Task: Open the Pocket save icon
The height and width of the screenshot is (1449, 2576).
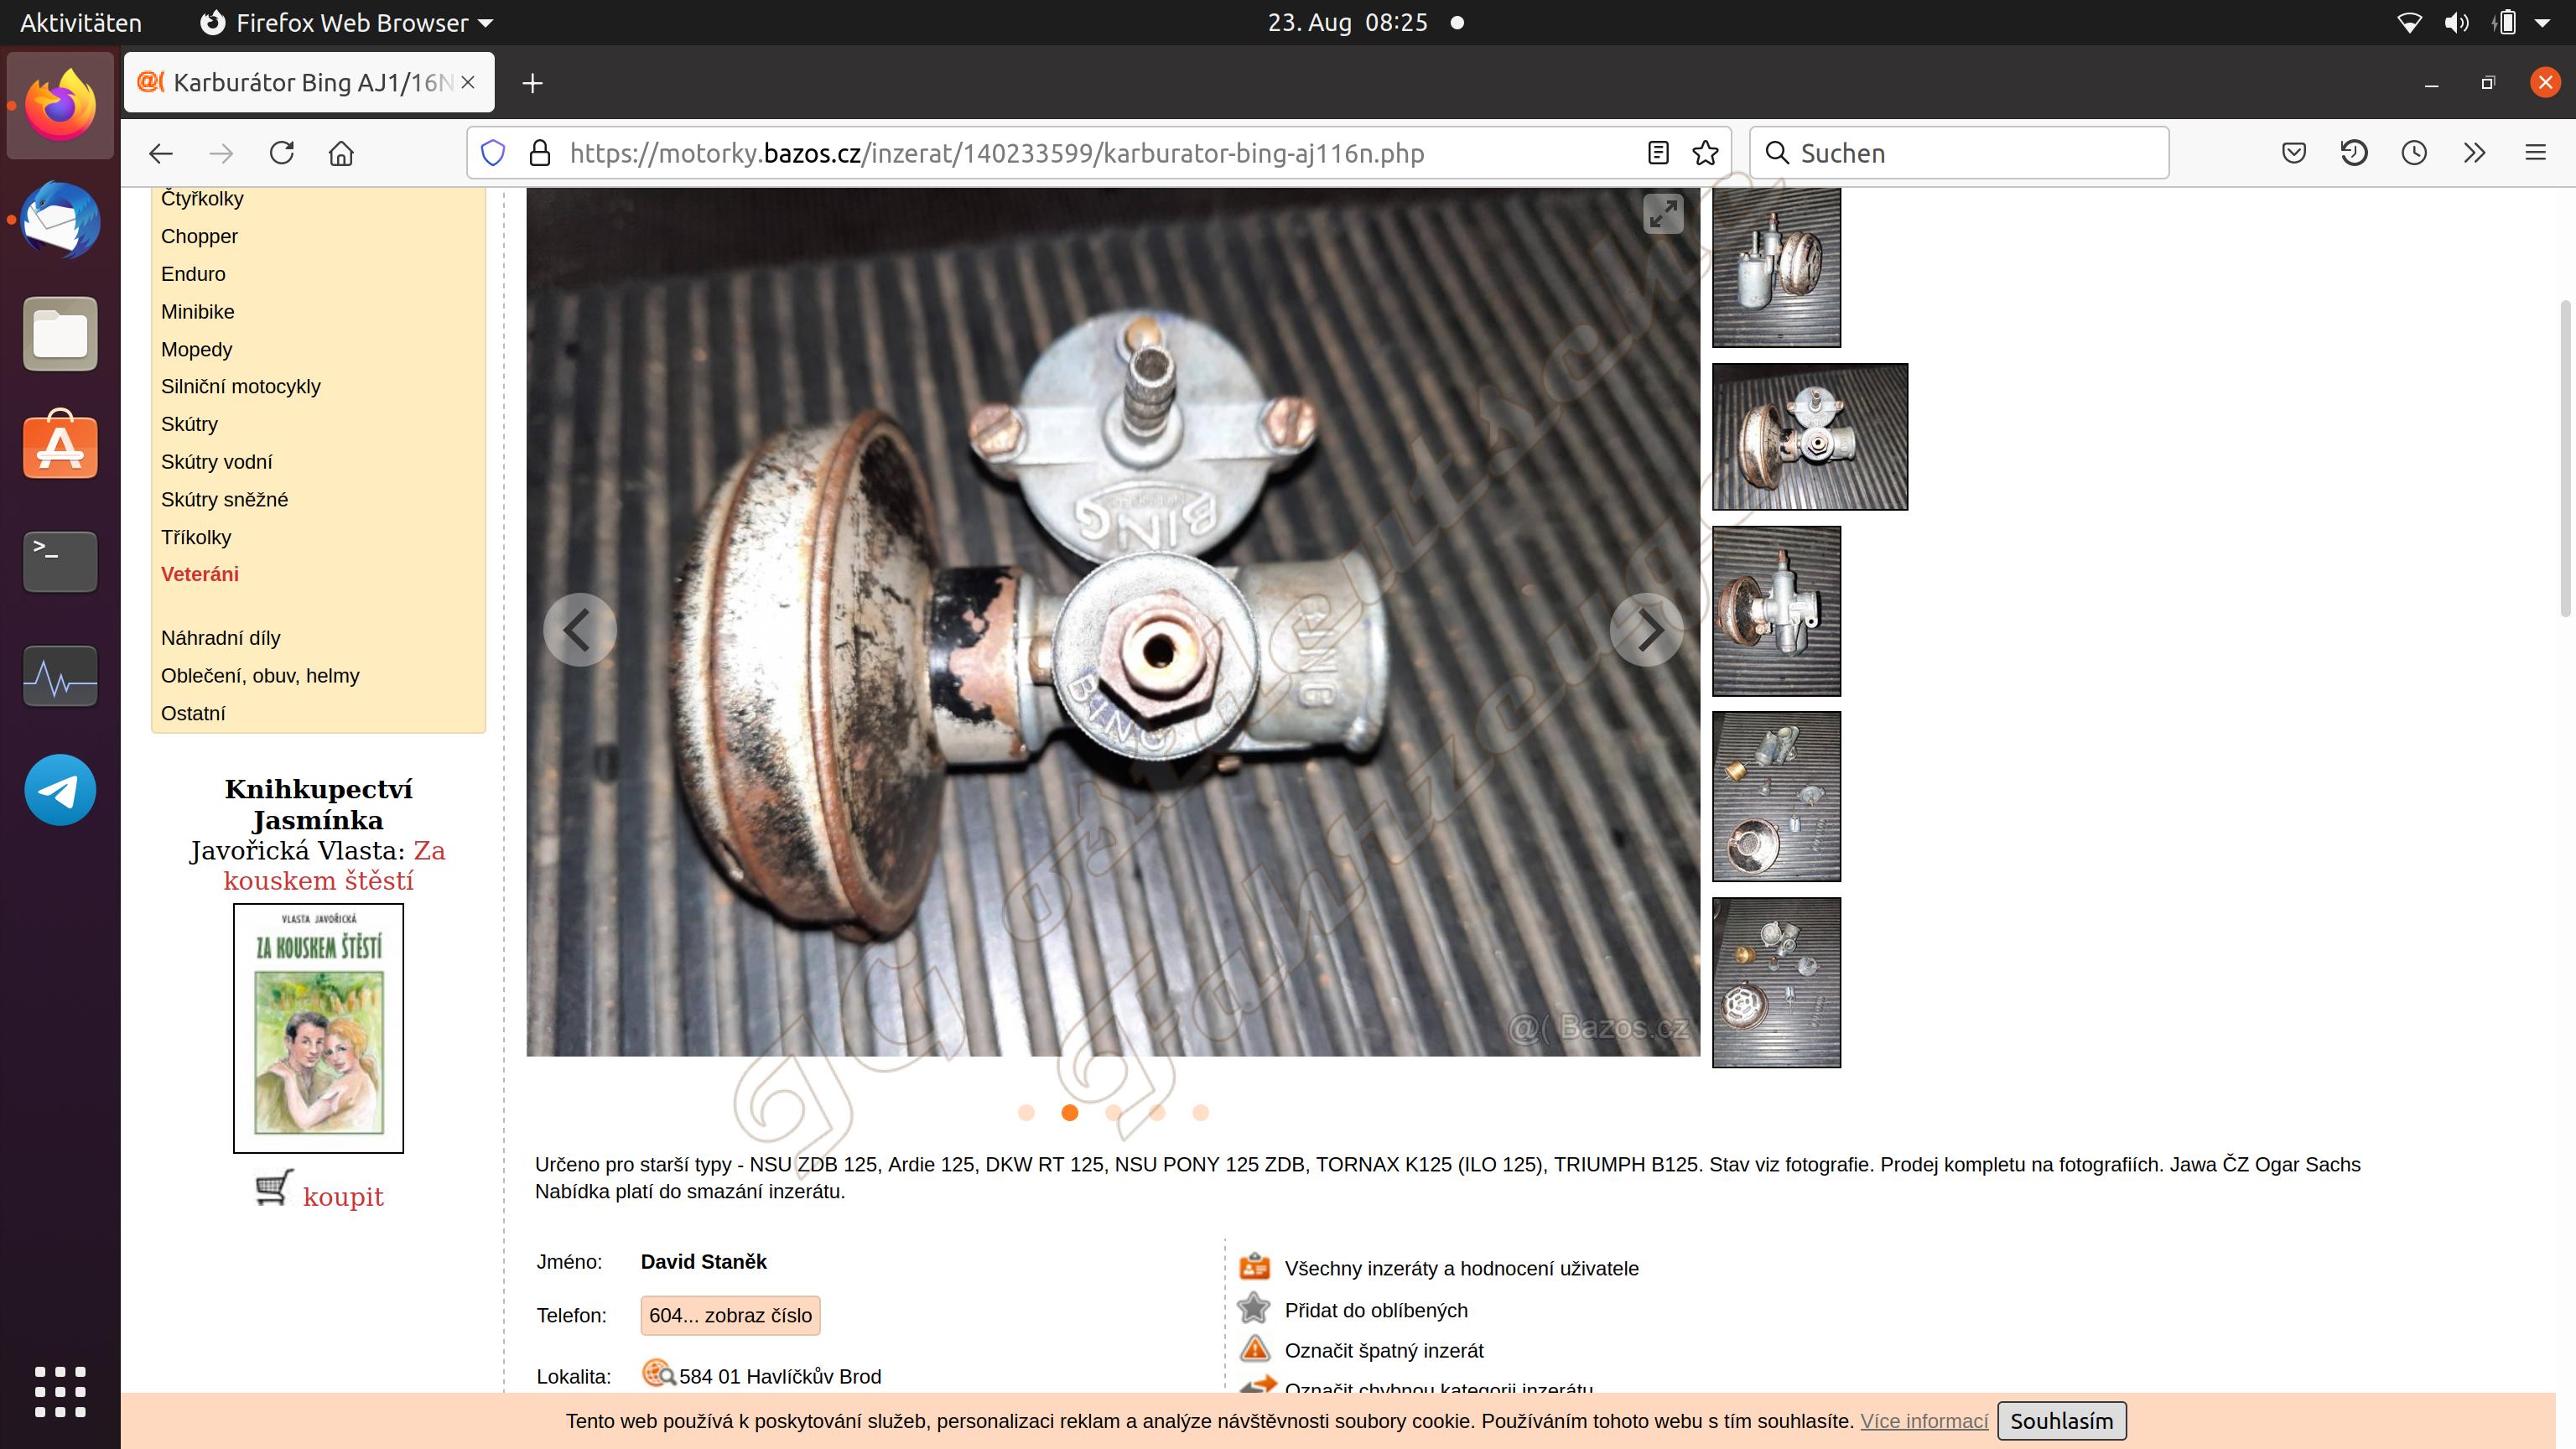Action: 2294,153
